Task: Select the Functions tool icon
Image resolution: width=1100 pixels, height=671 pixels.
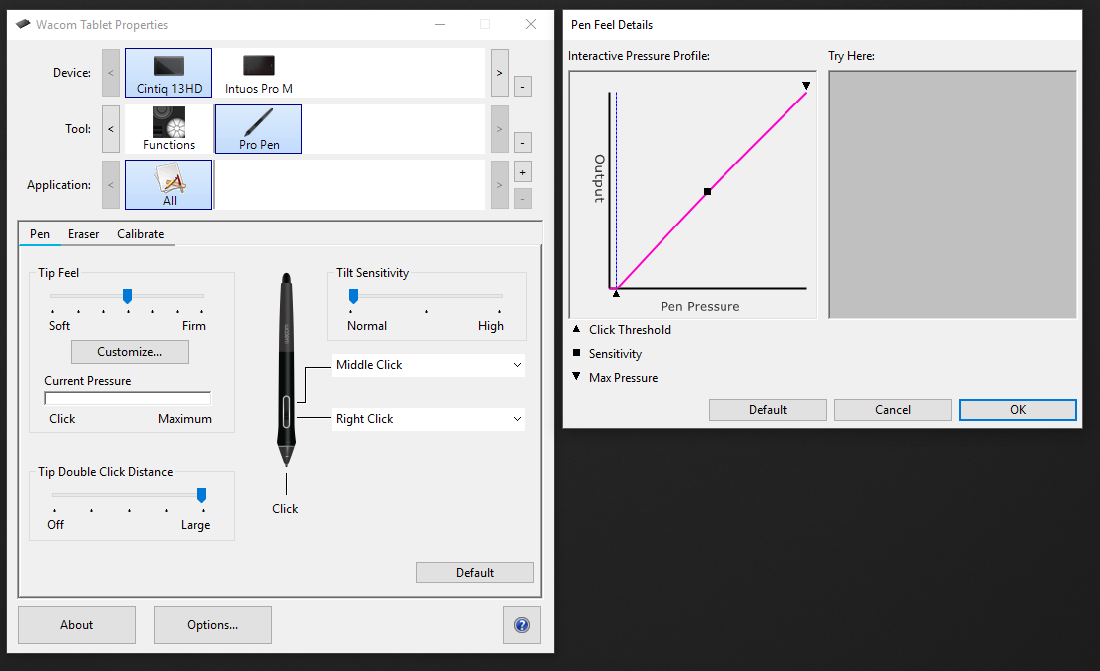Action: 168,129
